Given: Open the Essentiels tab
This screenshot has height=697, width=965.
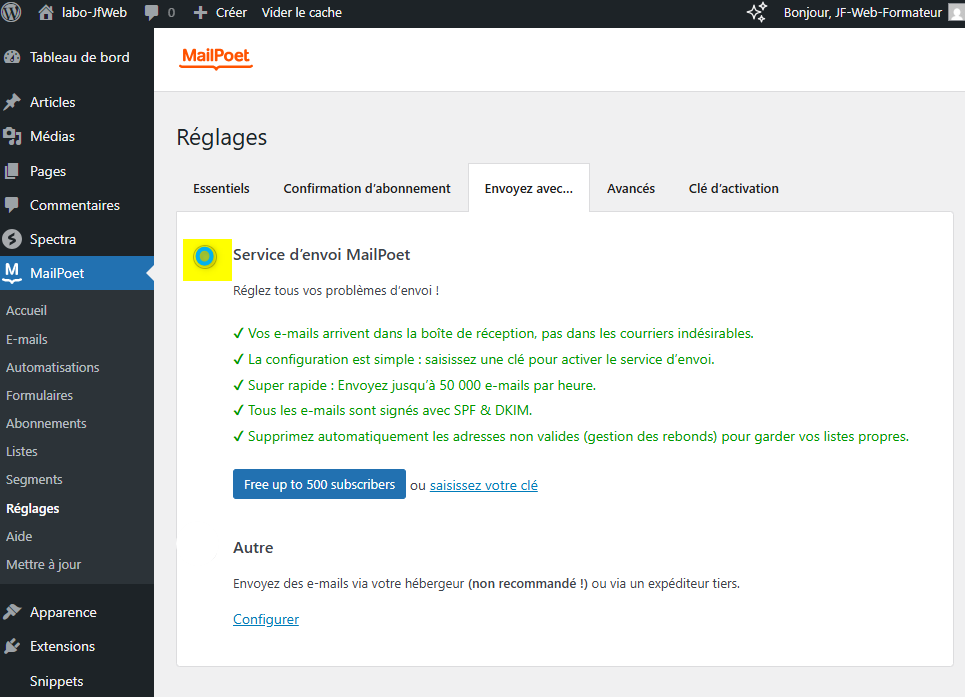Looking at the screenshot, I should coord(222,188).
